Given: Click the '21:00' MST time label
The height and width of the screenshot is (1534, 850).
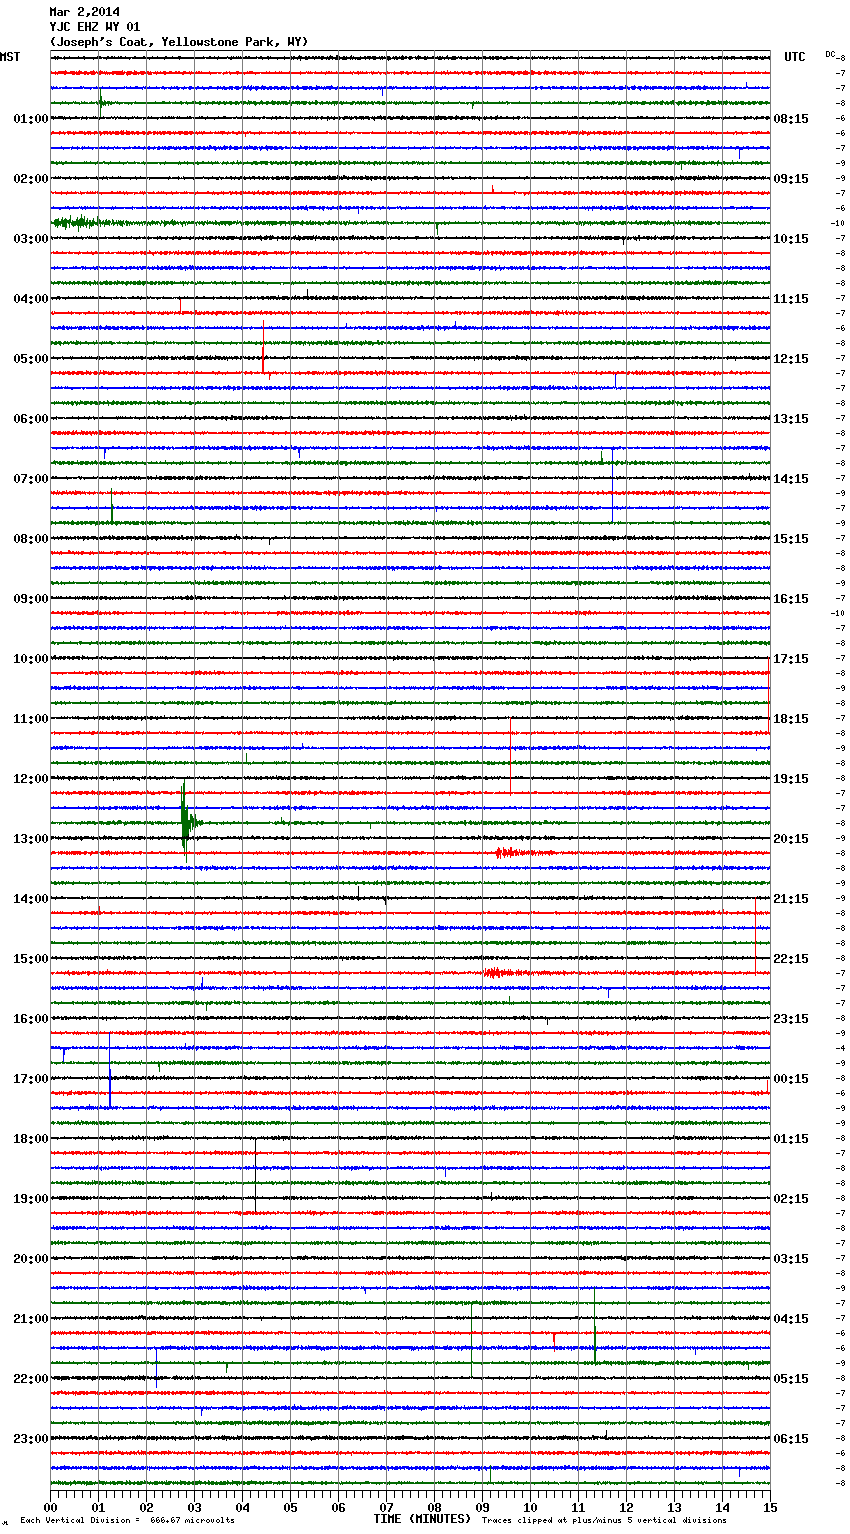Looking at the screenshot, I should pyautogui.click(x=30, y=1319).
